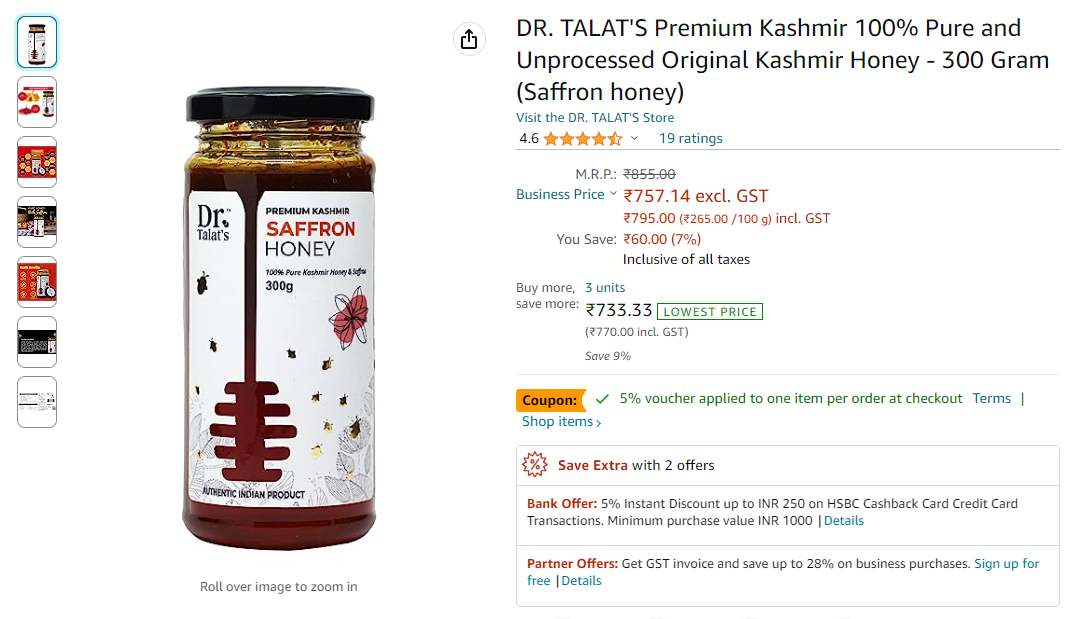Visit the DR. TALAT'S Store link
The image size is (1071, 619).
pos(595,118)
